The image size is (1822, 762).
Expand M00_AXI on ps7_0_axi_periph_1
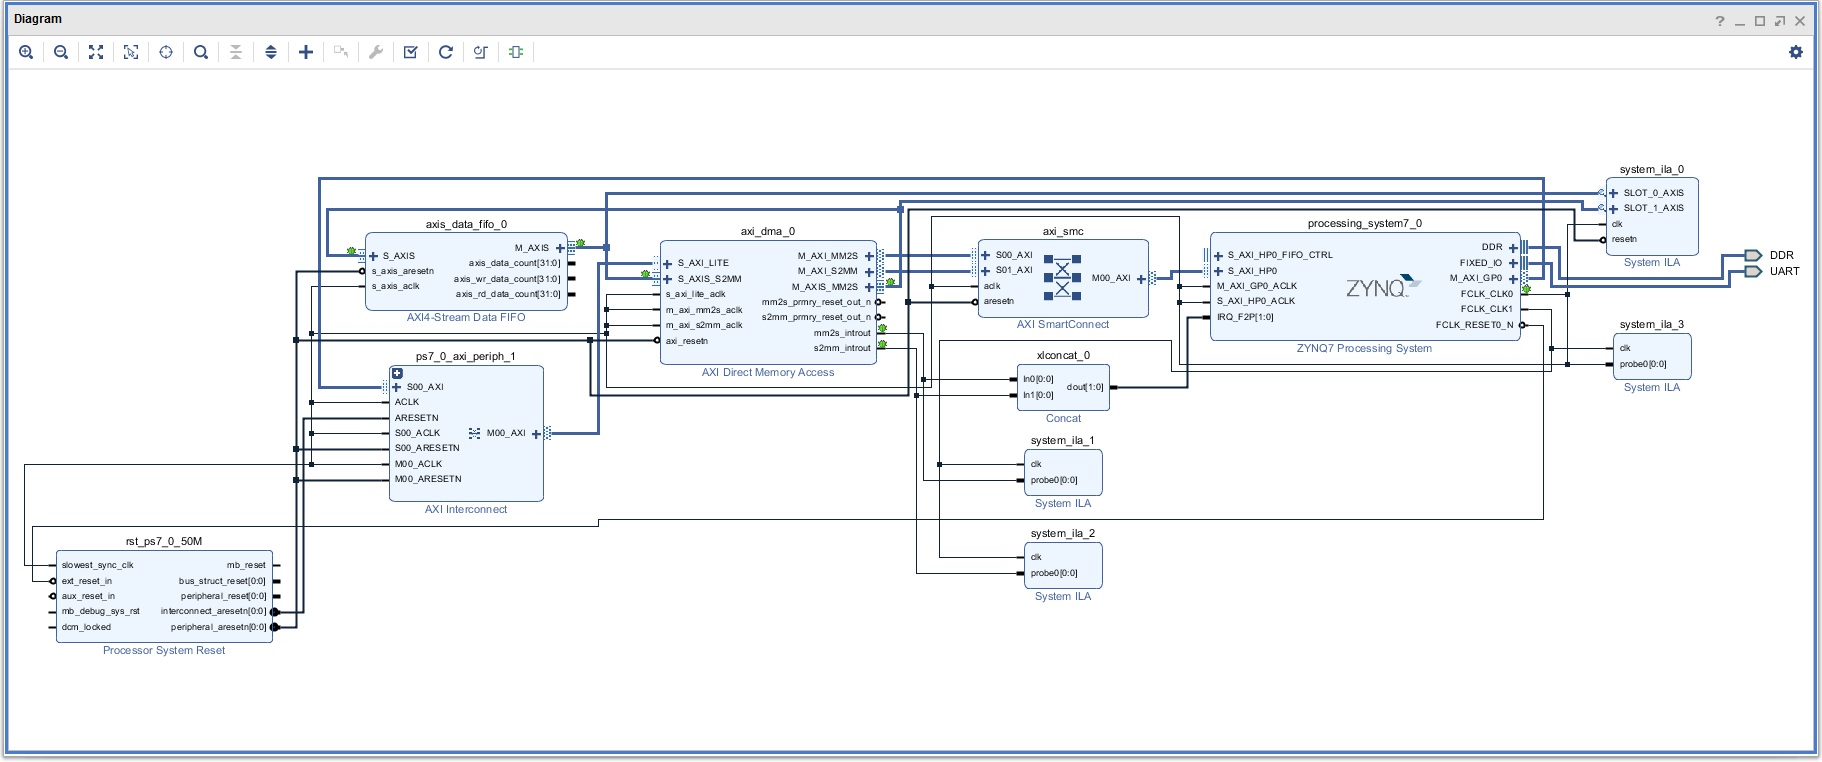pos(536,434)
